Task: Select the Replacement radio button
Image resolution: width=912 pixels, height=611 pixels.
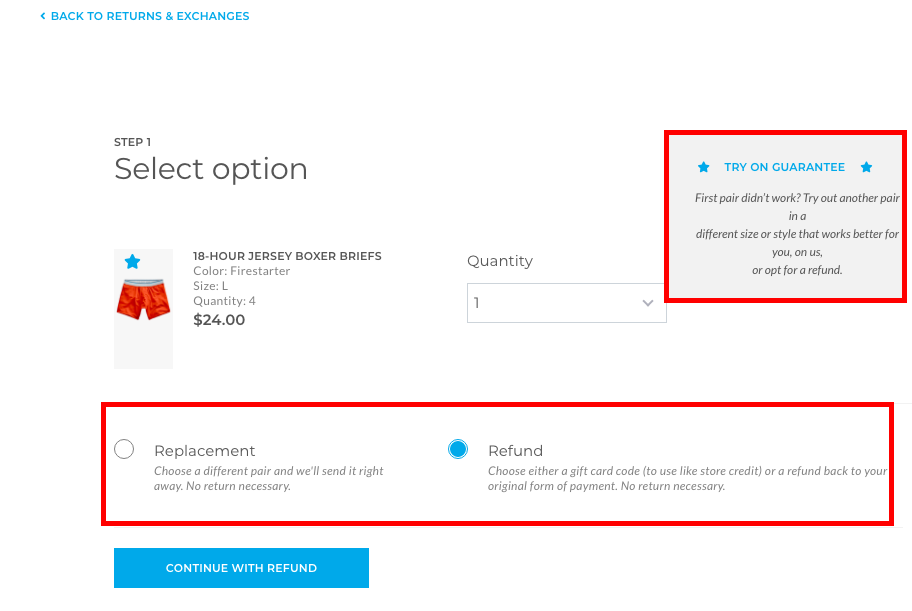Action: [124, 449]
